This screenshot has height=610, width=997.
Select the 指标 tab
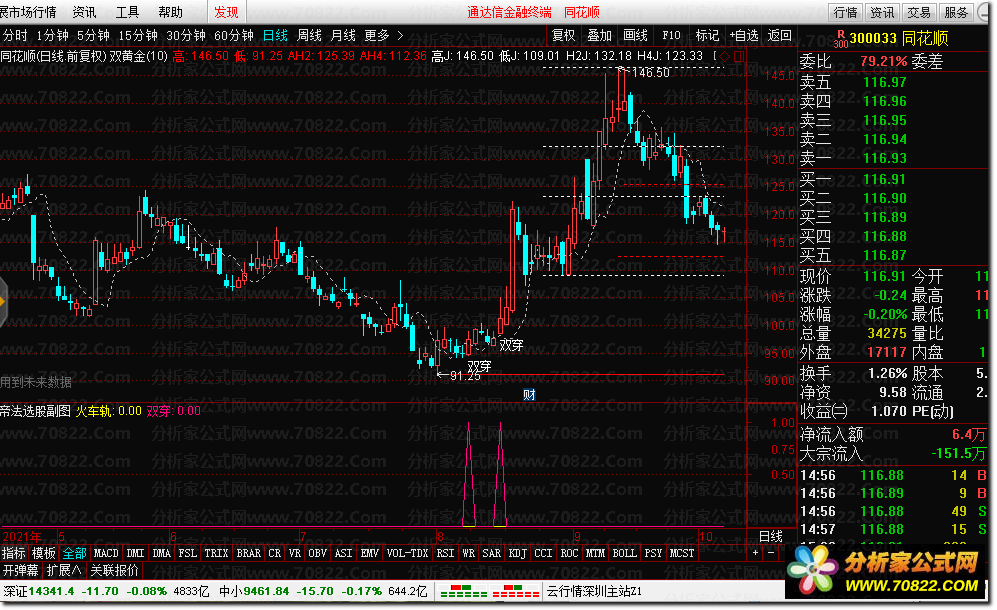click(x=14, y=553)
